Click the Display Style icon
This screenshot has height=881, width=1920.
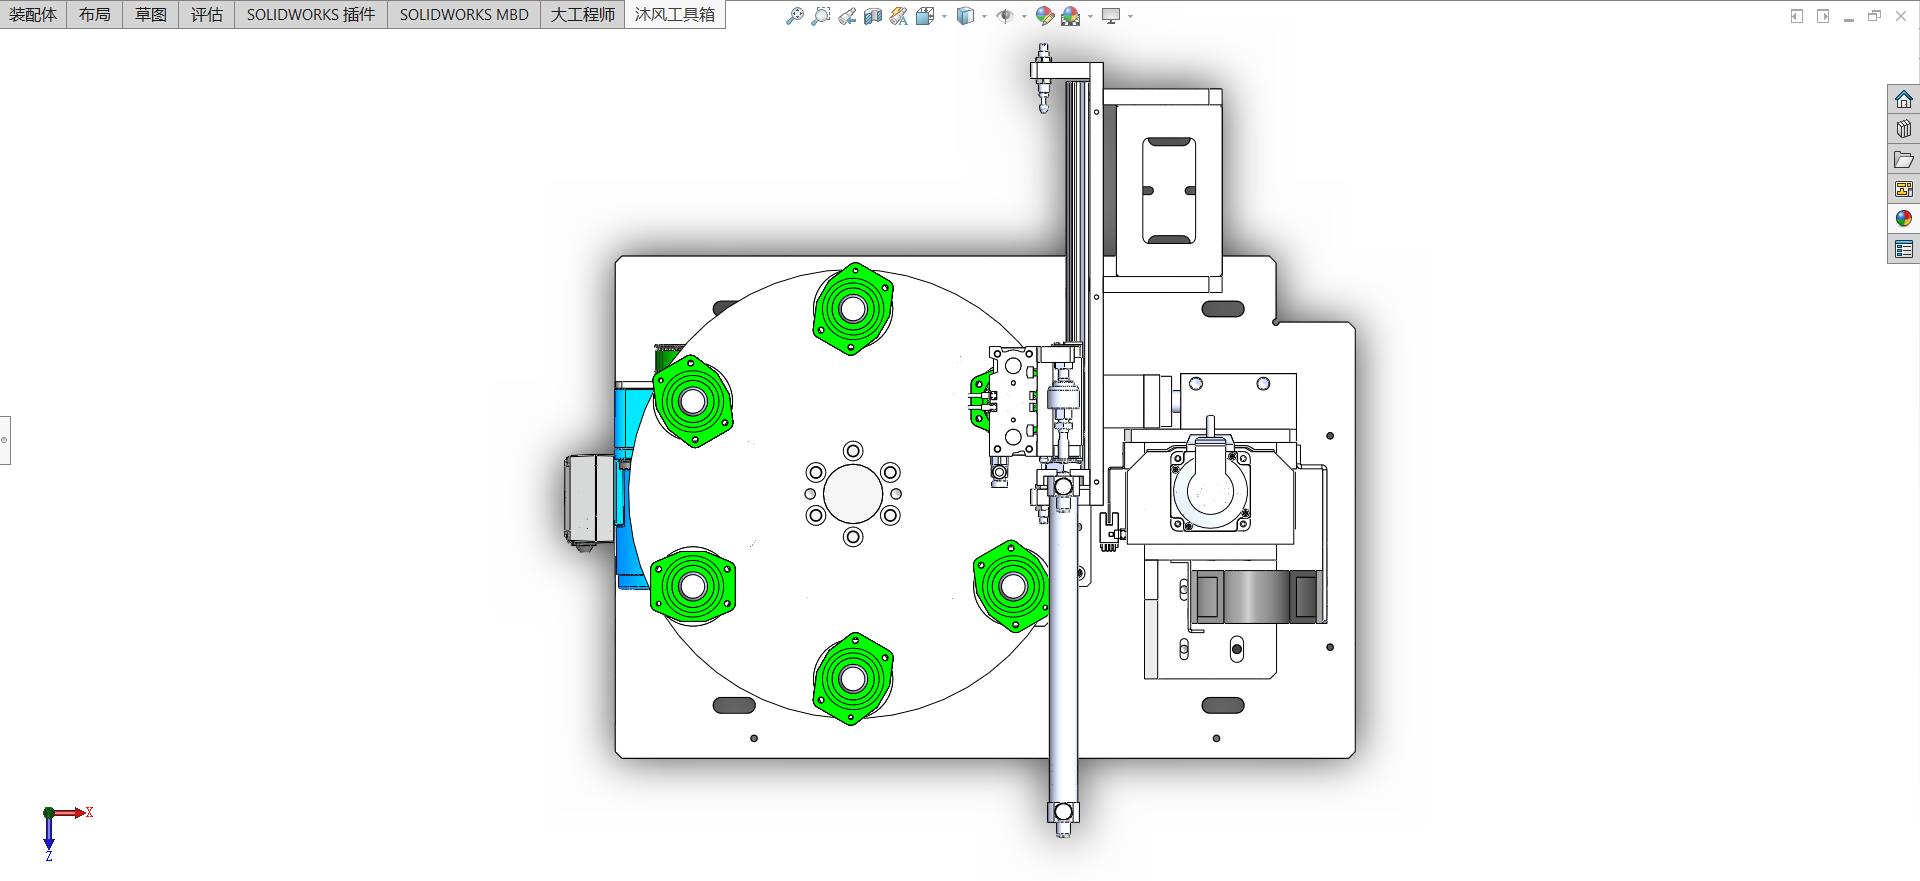tap(965, 16)
